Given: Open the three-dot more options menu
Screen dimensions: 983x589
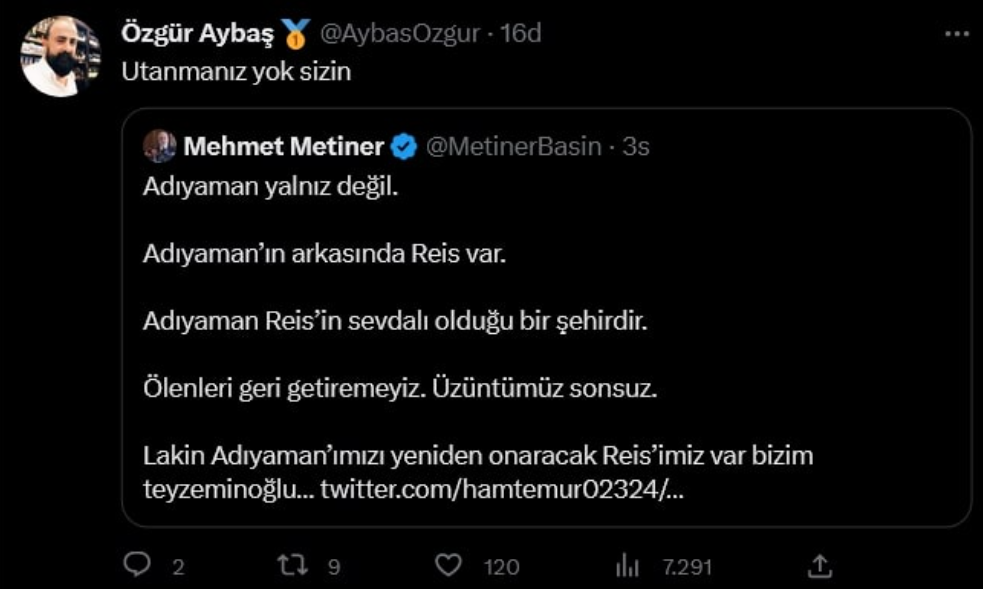Looking at the screenshot, I should (x=956, y=35).
